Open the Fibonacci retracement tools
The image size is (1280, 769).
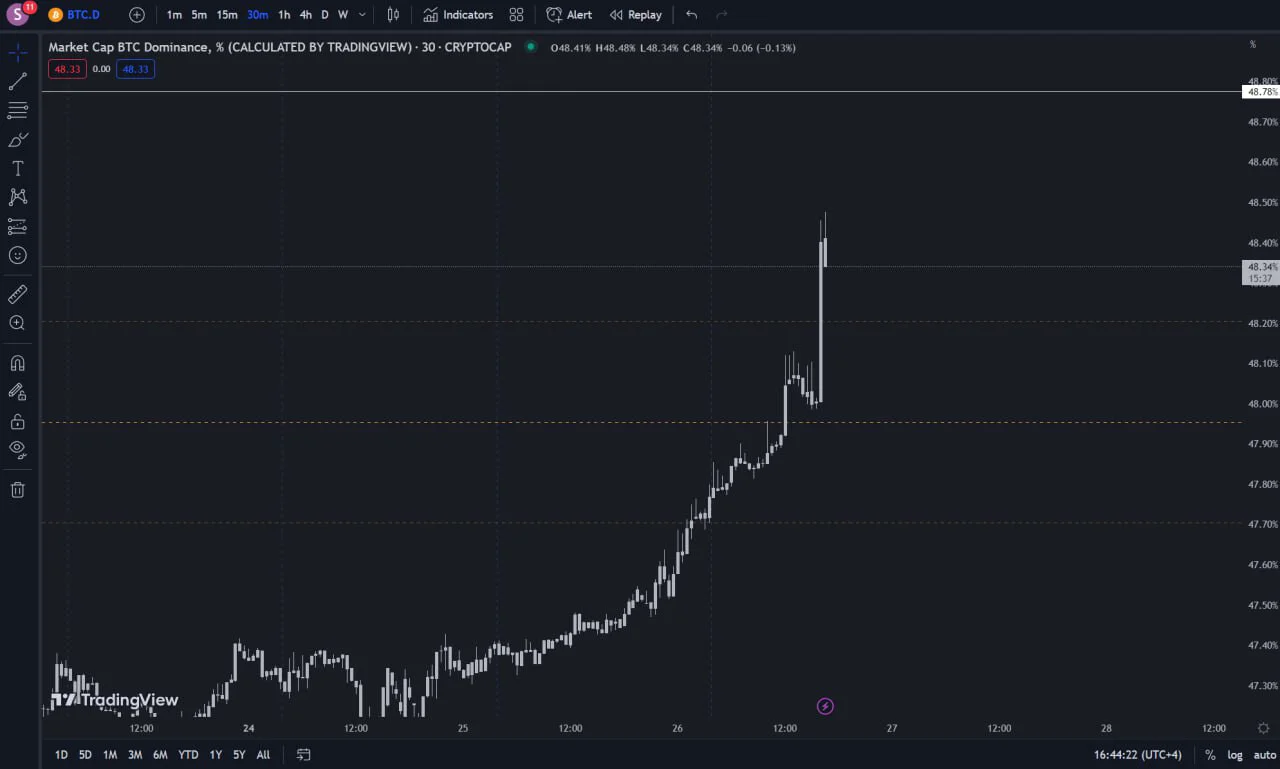click(x=18, y=110)
